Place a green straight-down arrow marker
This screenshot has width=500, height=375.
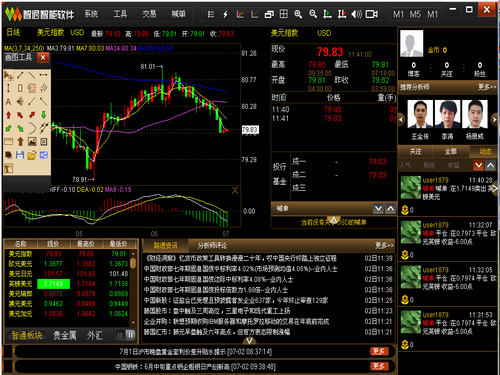tap(44, 115)
